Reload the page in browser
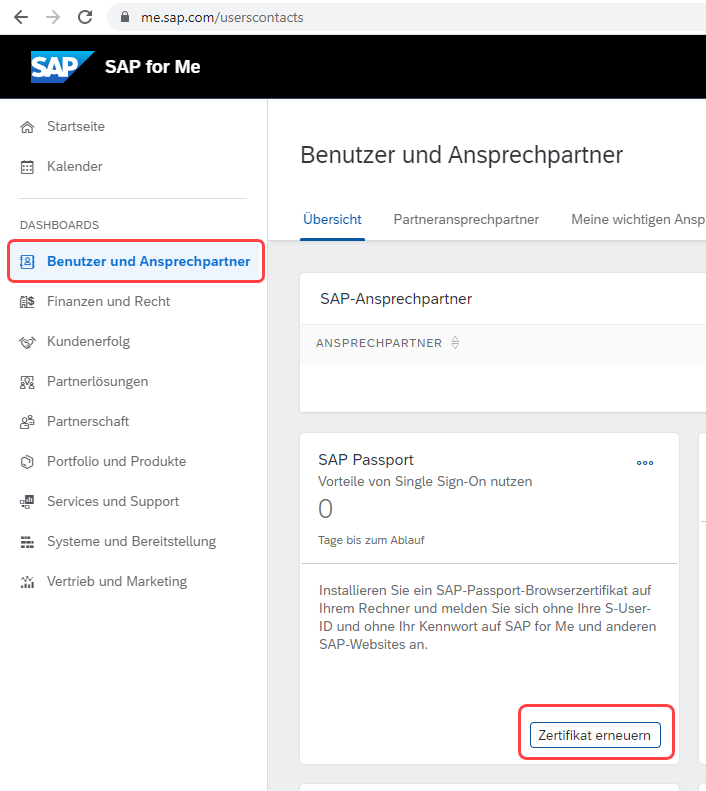Image resolution: width=706 pixels, height=791 pixels. point(85,17)
